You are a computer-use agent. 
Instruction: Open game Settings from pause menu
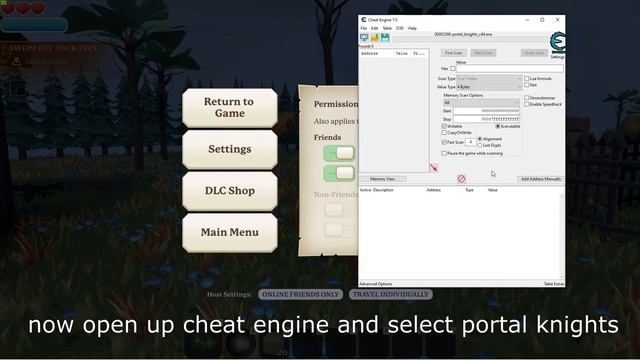(230, 149)
